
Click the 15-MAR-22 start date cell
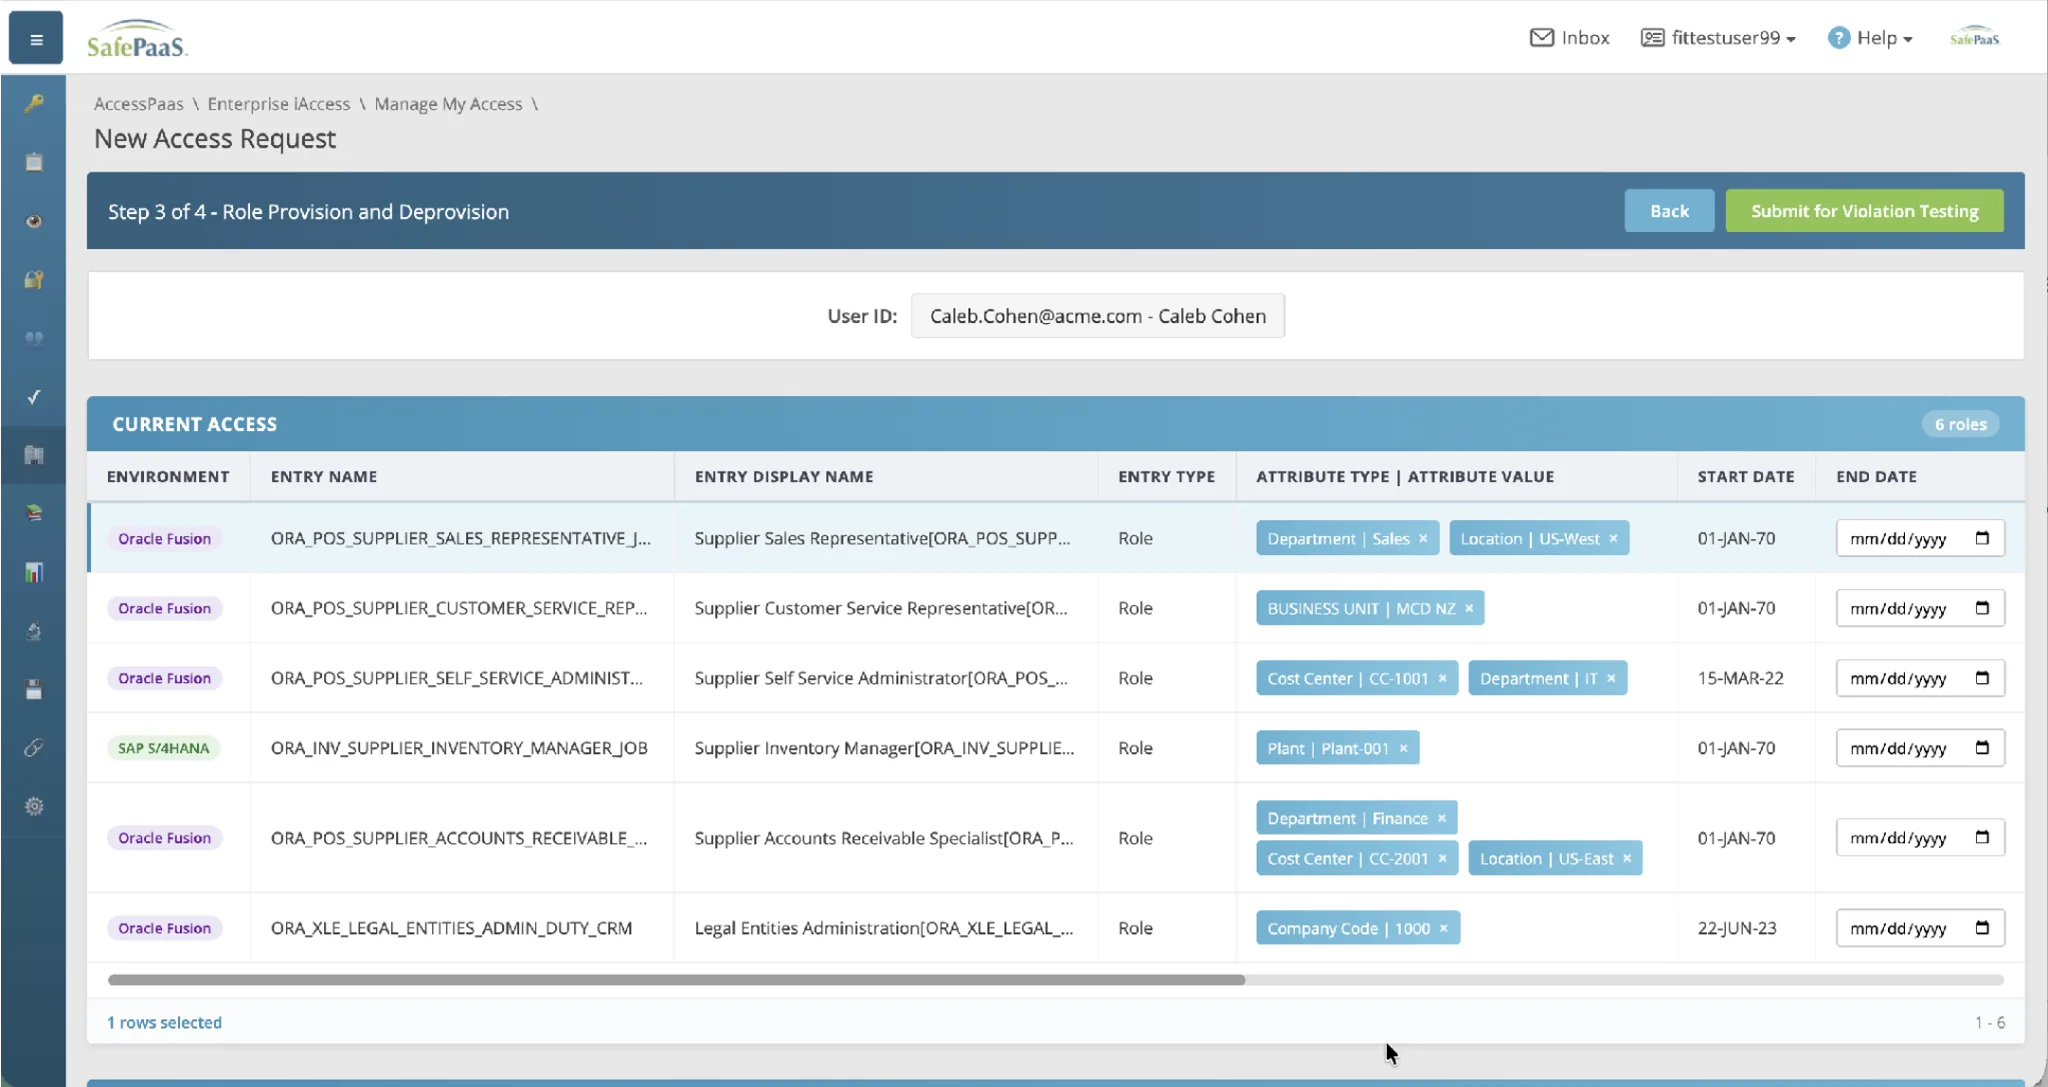click(x=1740, y=678)
